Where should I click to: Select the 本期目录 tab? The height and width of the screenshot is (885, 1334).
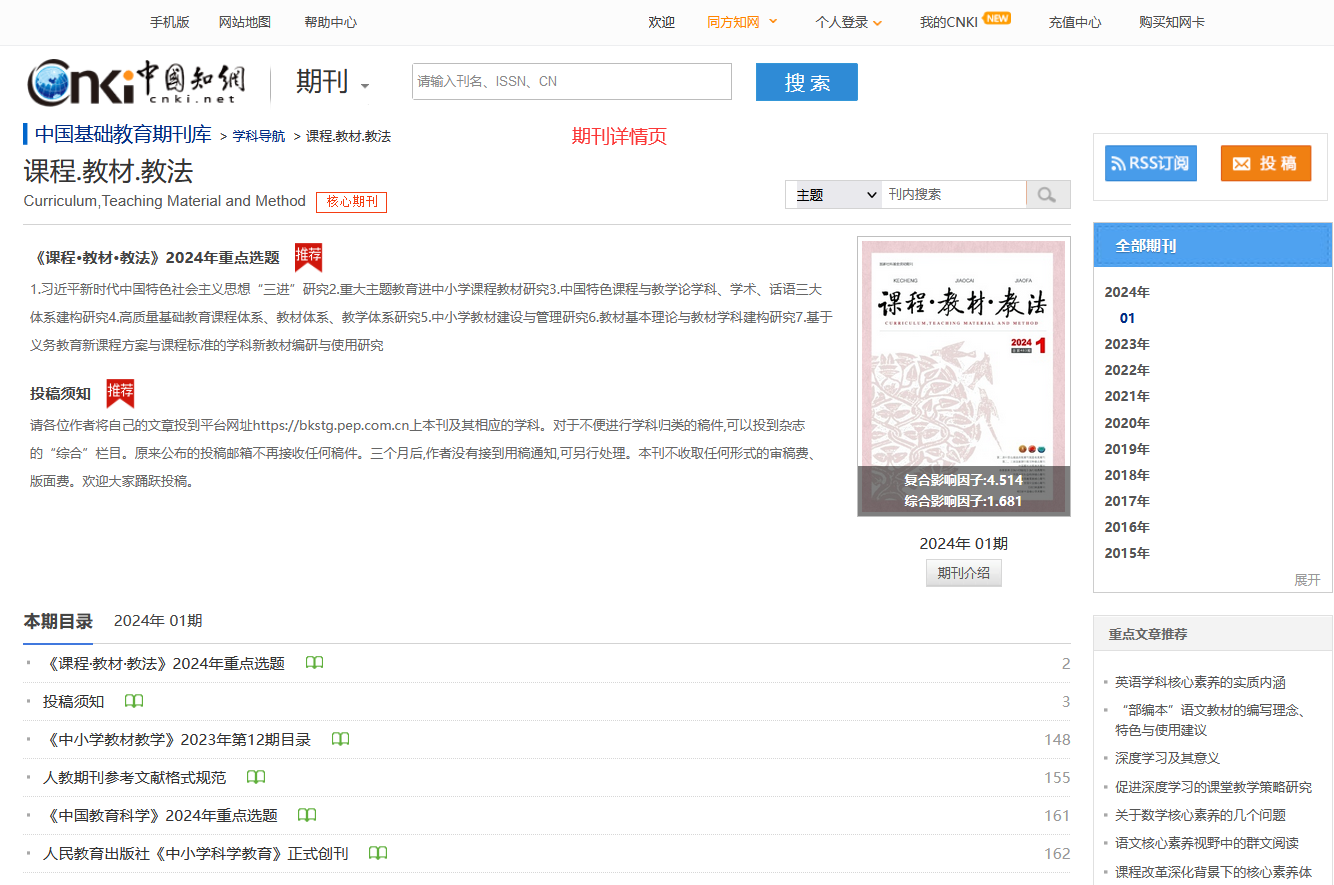tap(58, 621)
